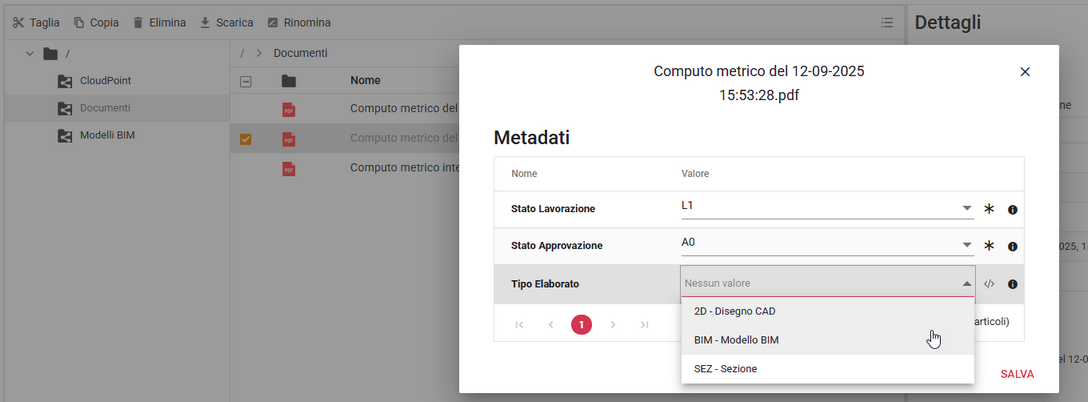Click the Copia toolbar button

pos(96,23)
